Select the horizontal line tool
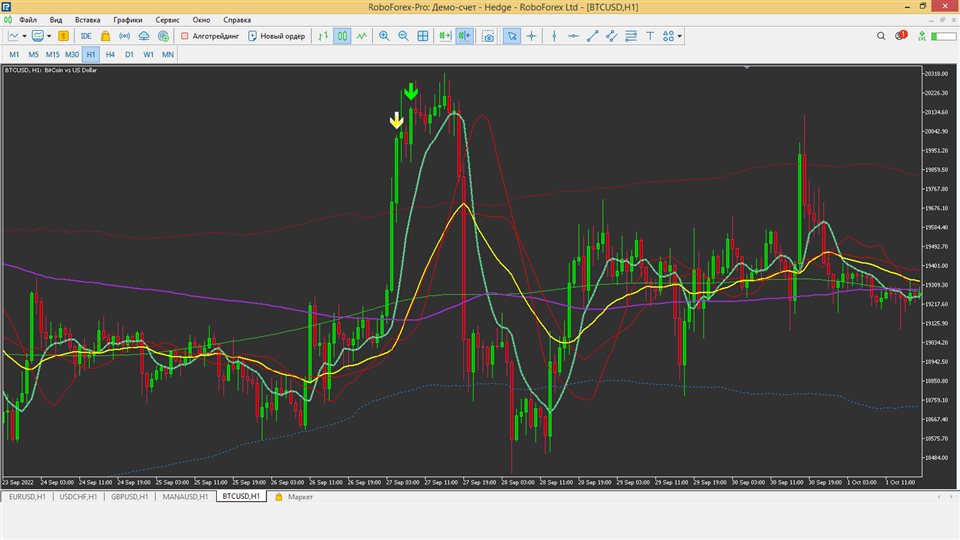The width and height of the screenshot is (960, 540). tap(573, 36)
